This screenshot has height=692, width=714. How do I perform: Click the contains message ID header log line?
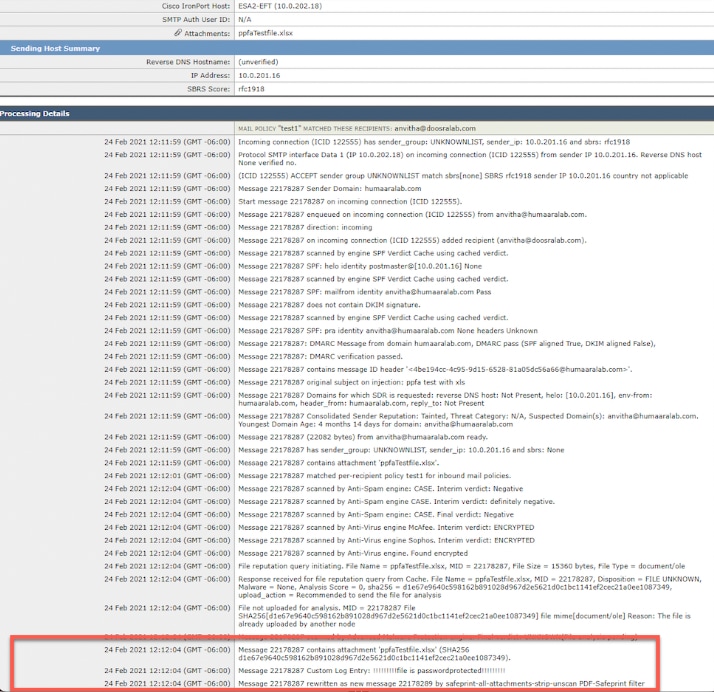(435, 370)
